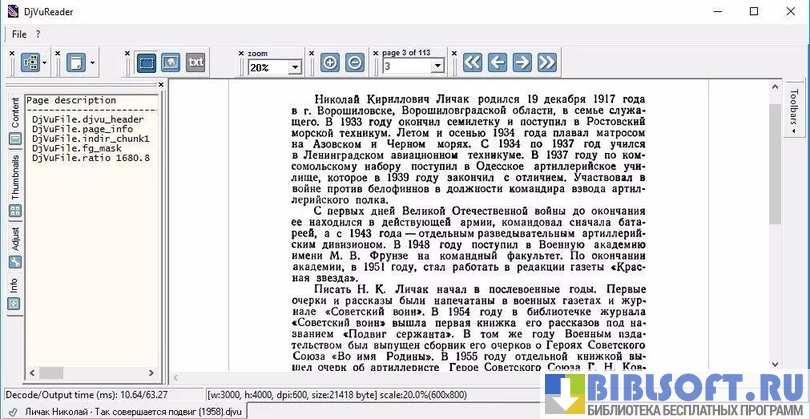Open the File menu
The width and height of the screenshot is (810, 419).
point(19,34)
